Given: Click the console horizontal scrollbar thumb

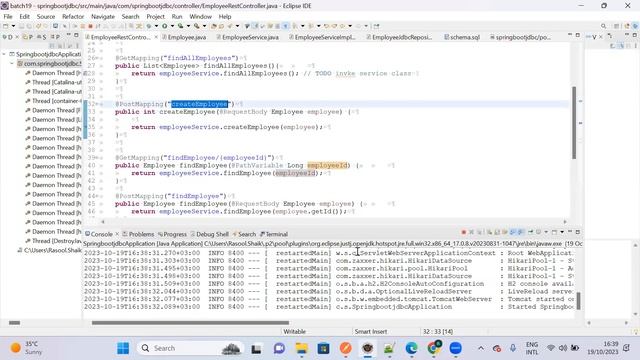Looking at the screenshot, I should (190, 323).
